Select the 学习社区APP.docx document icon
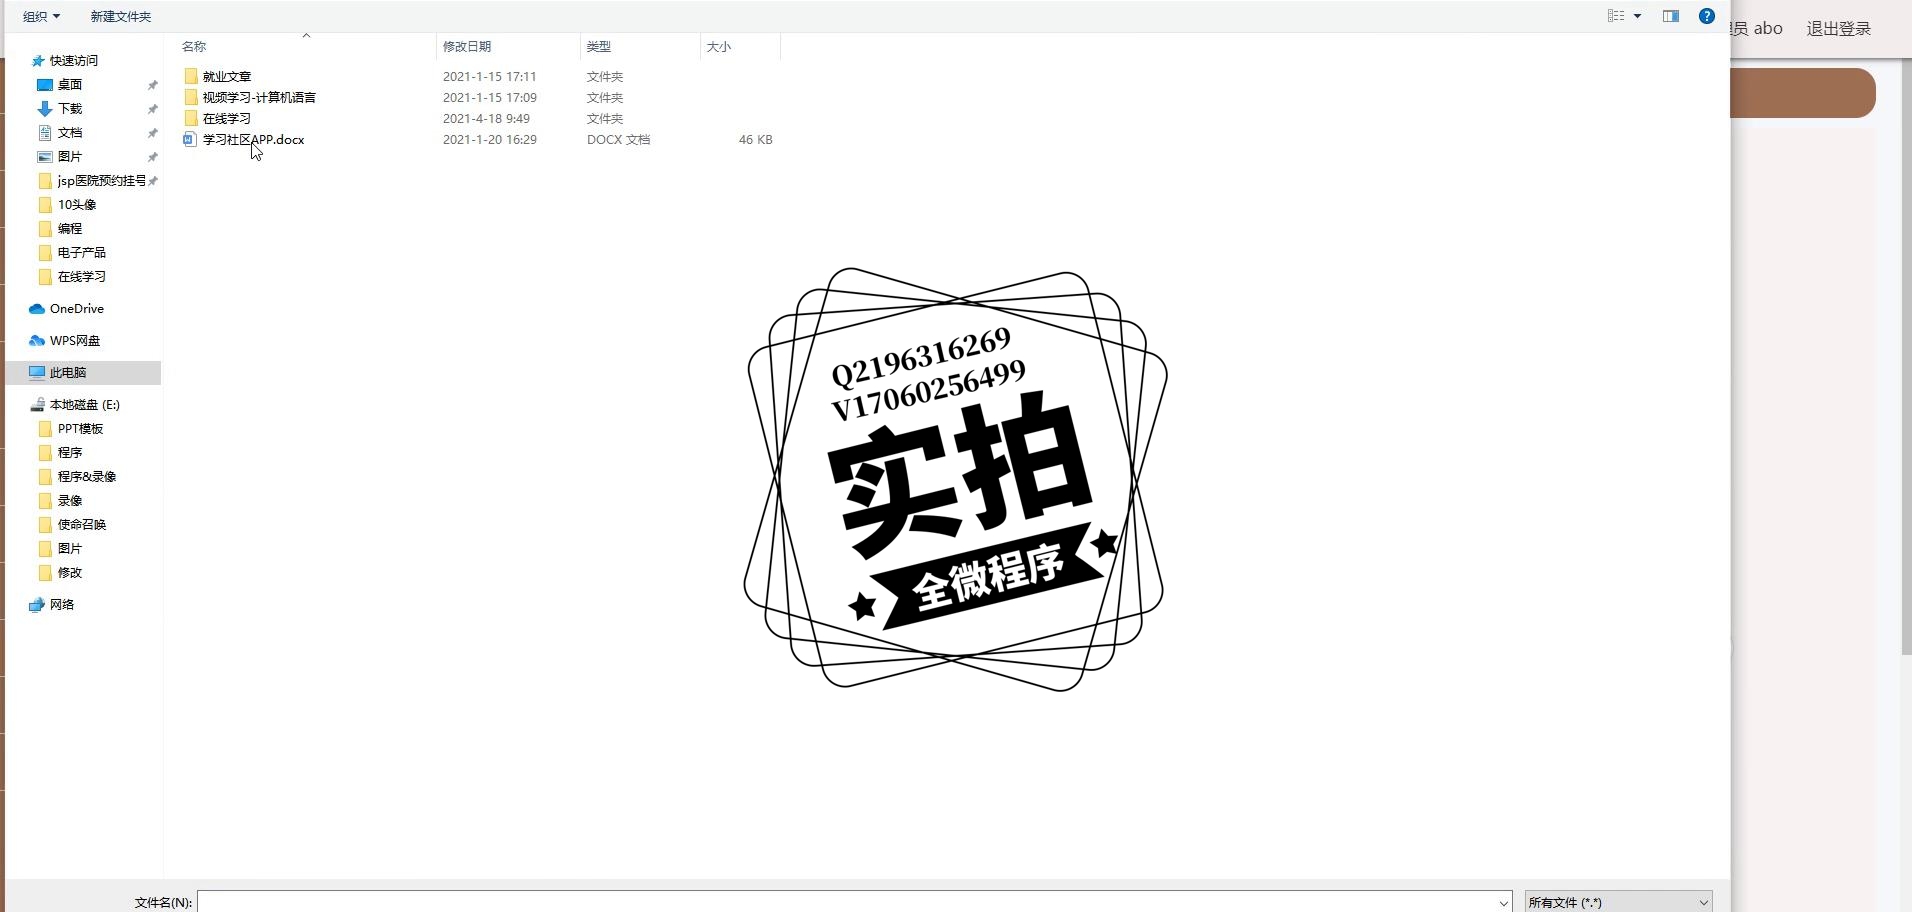The image size is (1912, 912). tap(191, 139)
